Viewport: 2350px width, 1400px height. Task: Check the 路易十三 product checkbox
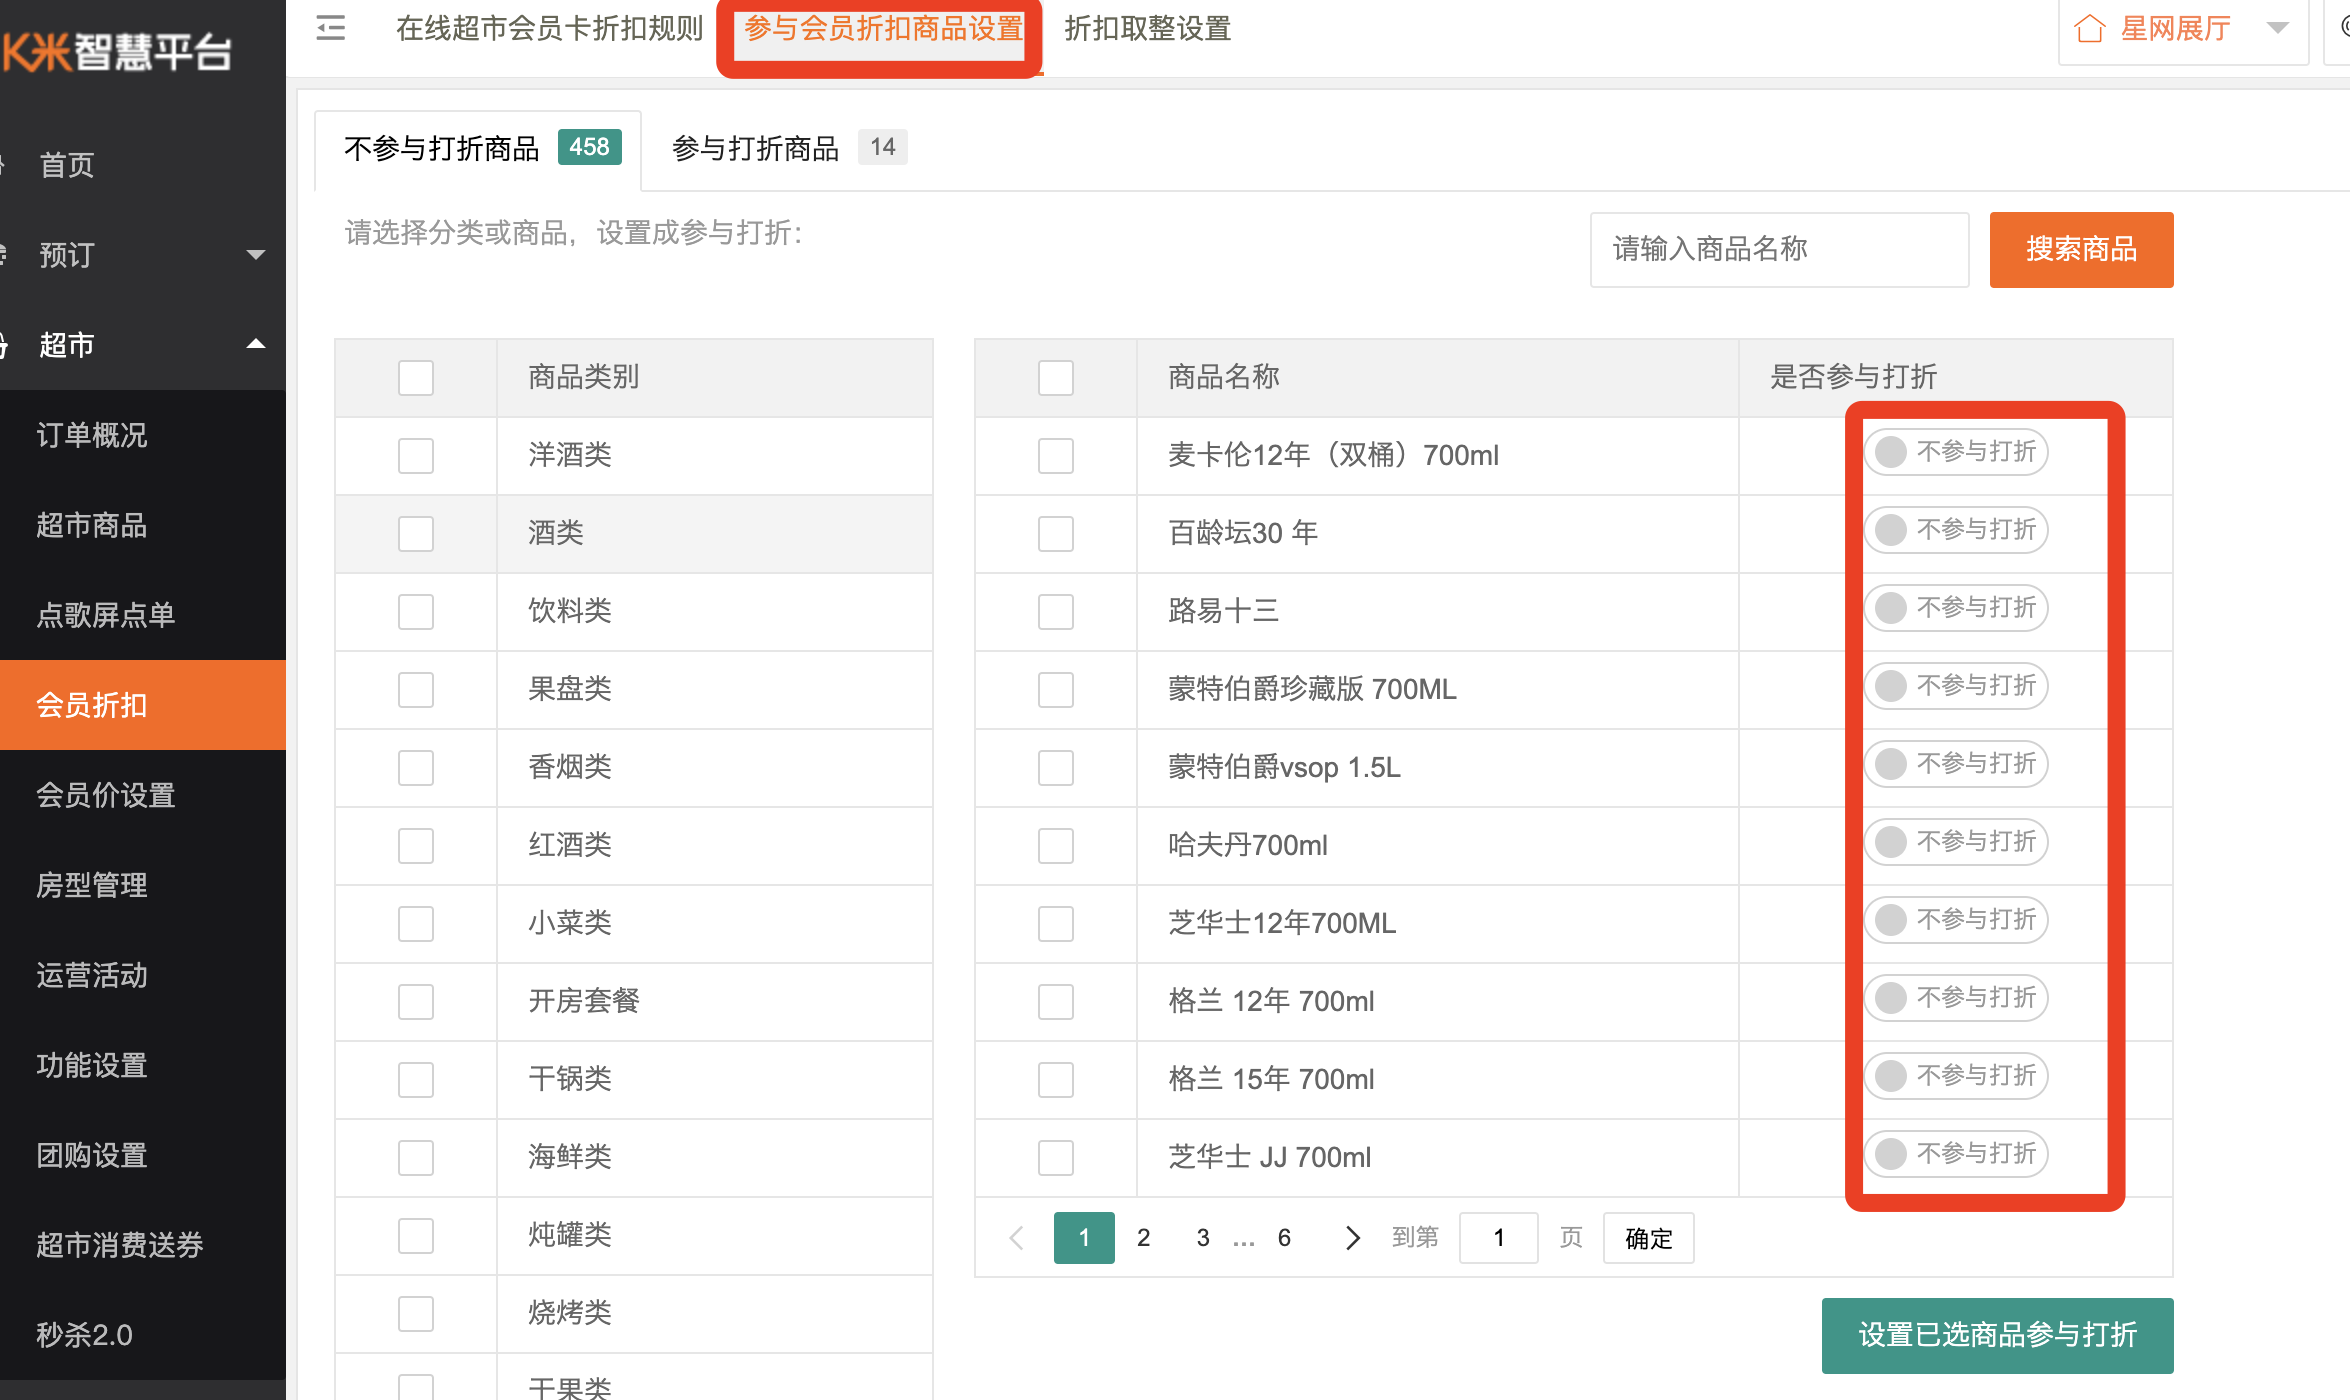point(1056,612)
